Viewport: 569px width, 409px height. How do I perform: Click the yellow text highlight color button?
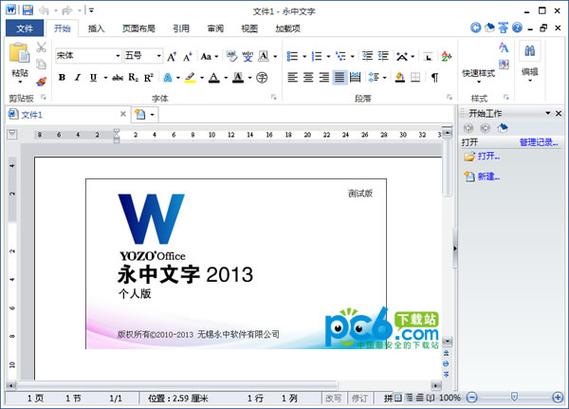tap(190, 77)
